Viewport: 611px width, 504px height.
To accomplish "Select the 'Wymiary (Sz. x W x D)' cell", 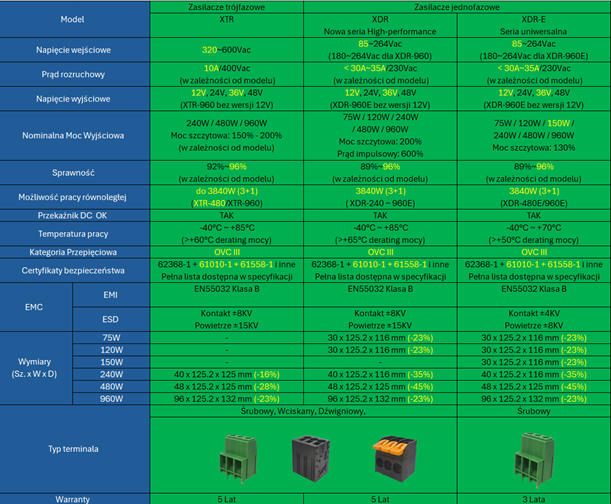I will click(38, 367).
